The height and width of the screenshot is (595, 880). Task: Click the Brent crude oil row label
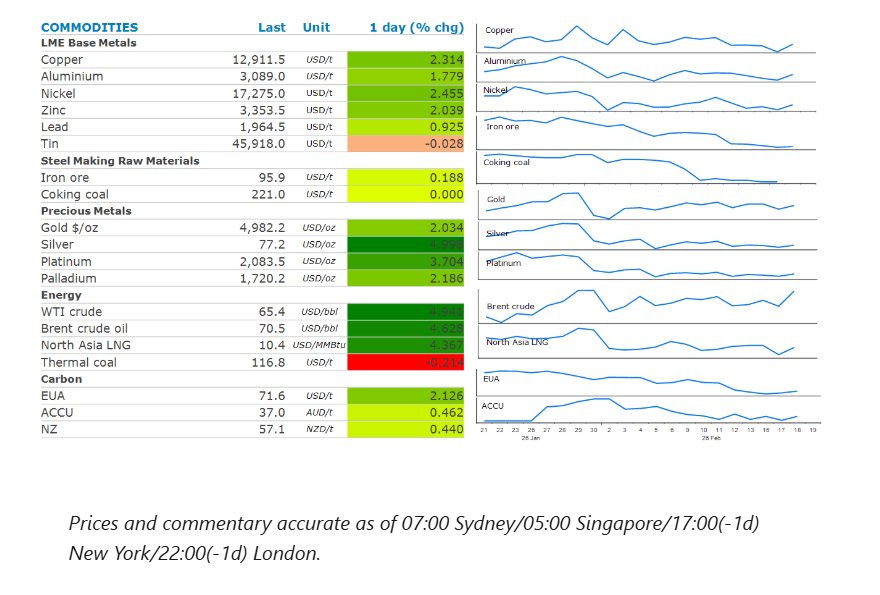point(84,328)
